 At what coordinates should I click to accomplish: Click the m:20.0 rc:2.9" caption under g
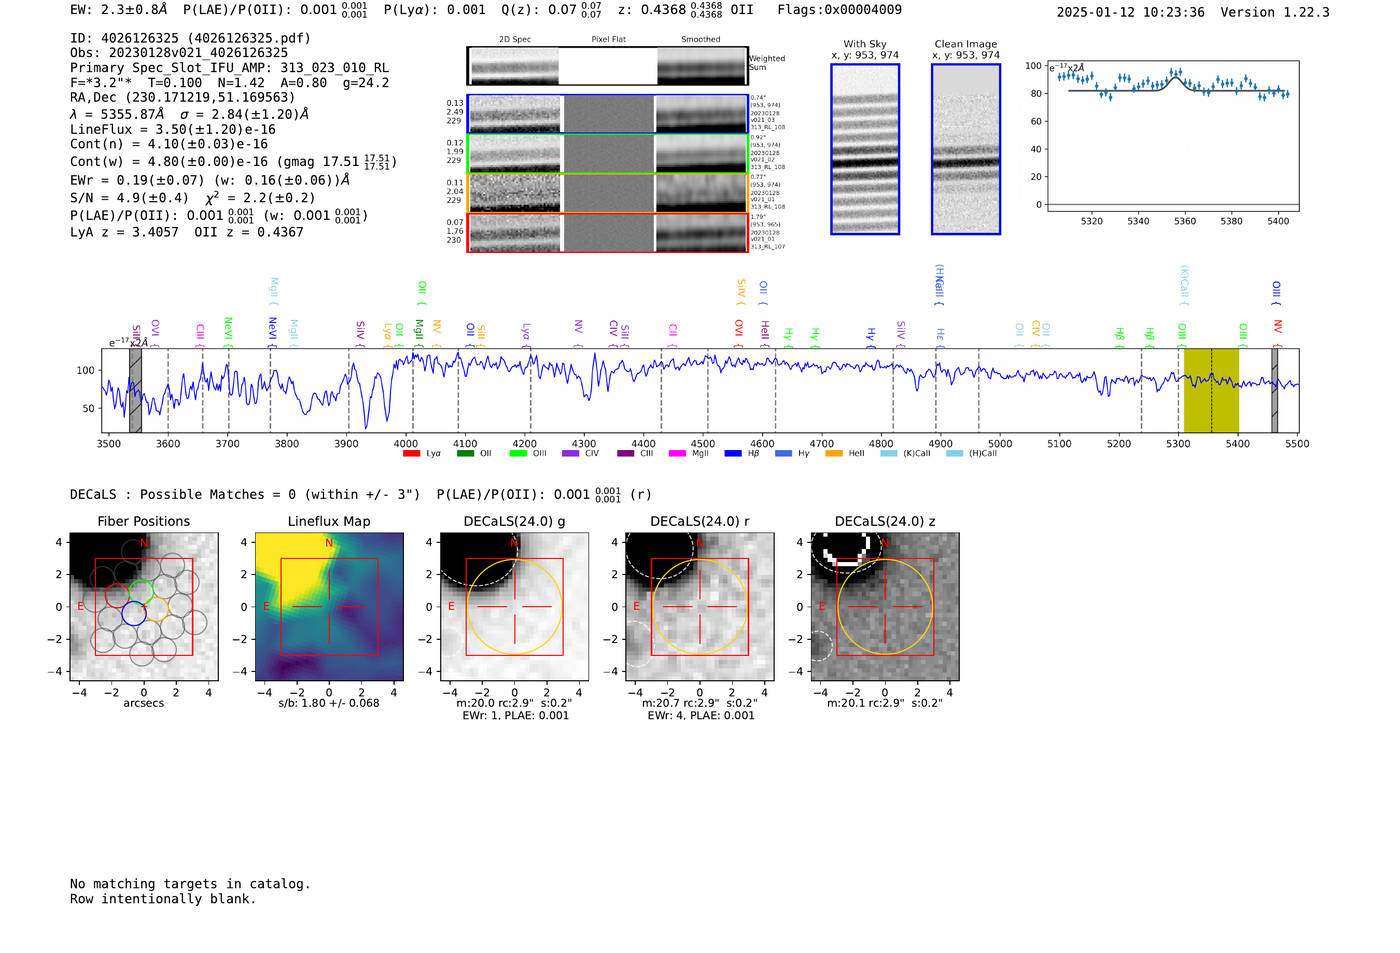point(514,703)
